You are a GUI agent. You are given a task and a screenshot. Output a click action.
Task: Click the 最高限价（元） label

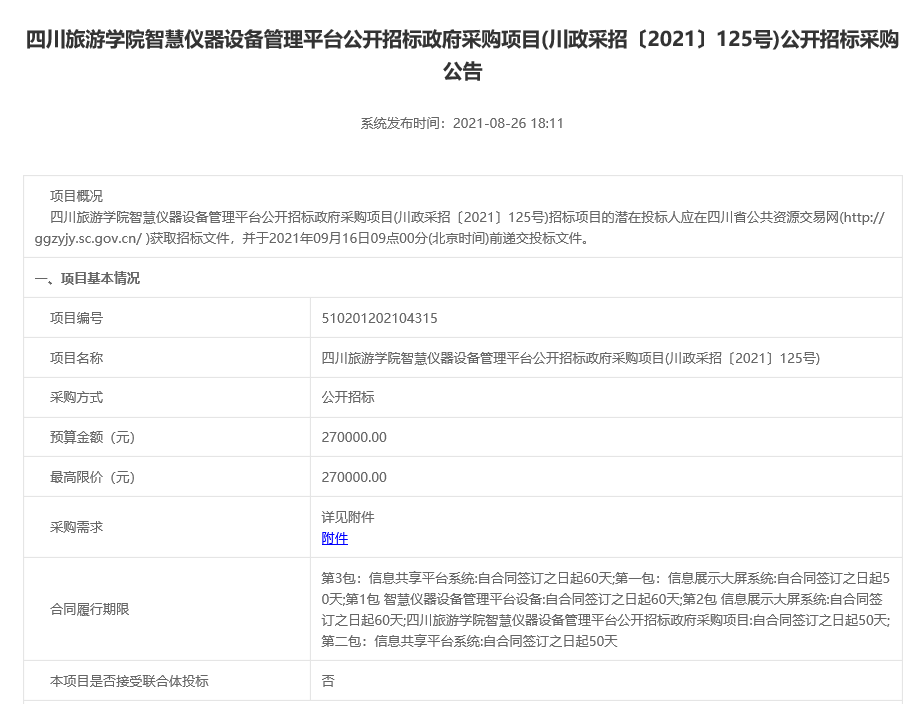pos(92,477)
